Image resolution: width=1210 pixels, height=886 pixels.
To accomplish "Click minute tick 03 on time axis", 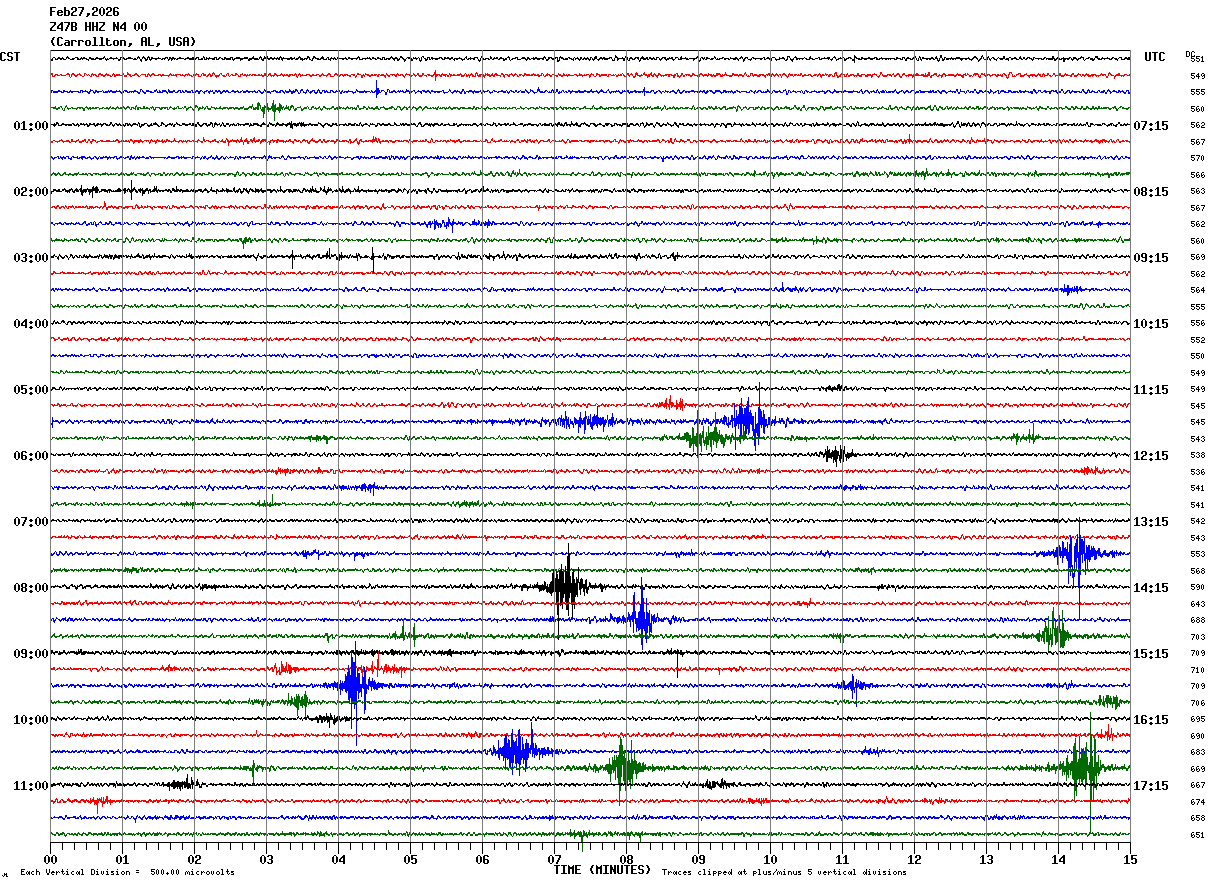I will click(266, 859).
